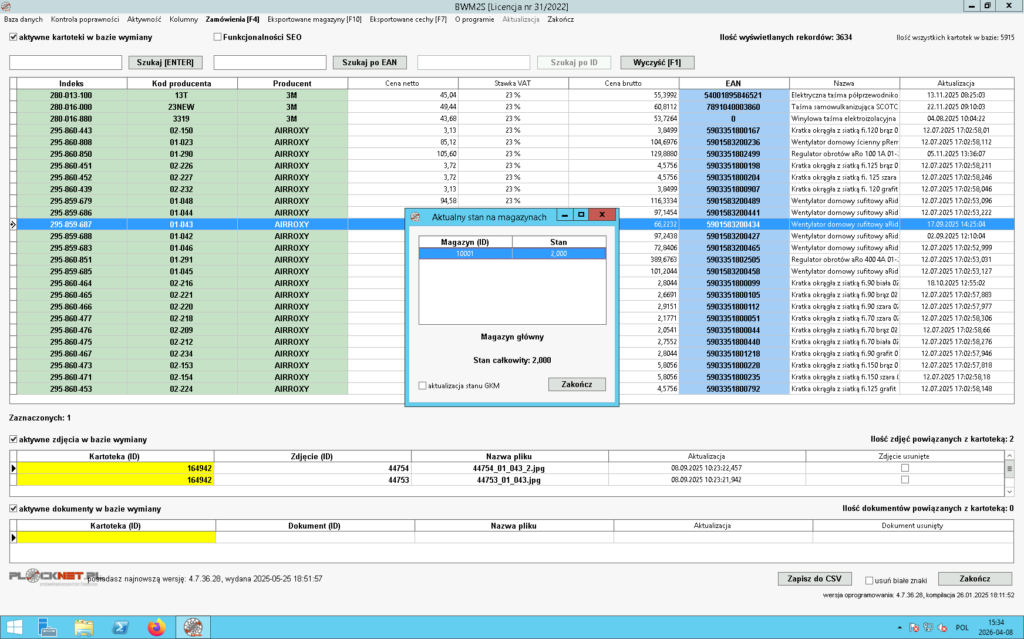The height and width of the screenshot is (639, 1024).
Task: Enable the 'aktualizacja stanu GKM' checkbox
Action: click(x=422, y=385)
